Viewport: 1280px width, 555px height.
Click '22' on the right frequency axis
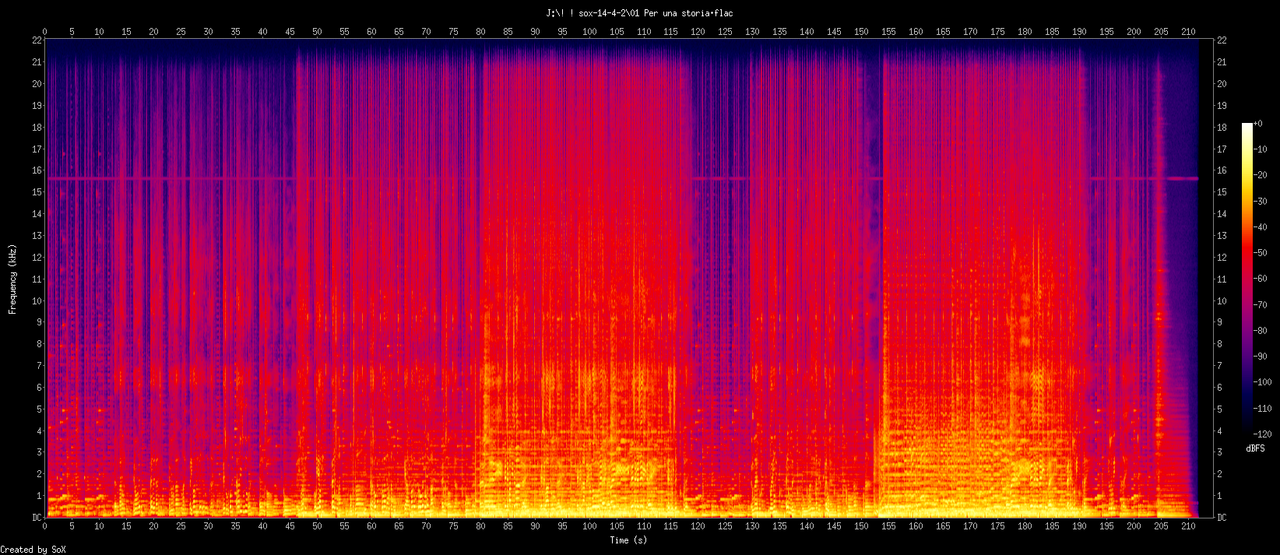pos(1223,40)
